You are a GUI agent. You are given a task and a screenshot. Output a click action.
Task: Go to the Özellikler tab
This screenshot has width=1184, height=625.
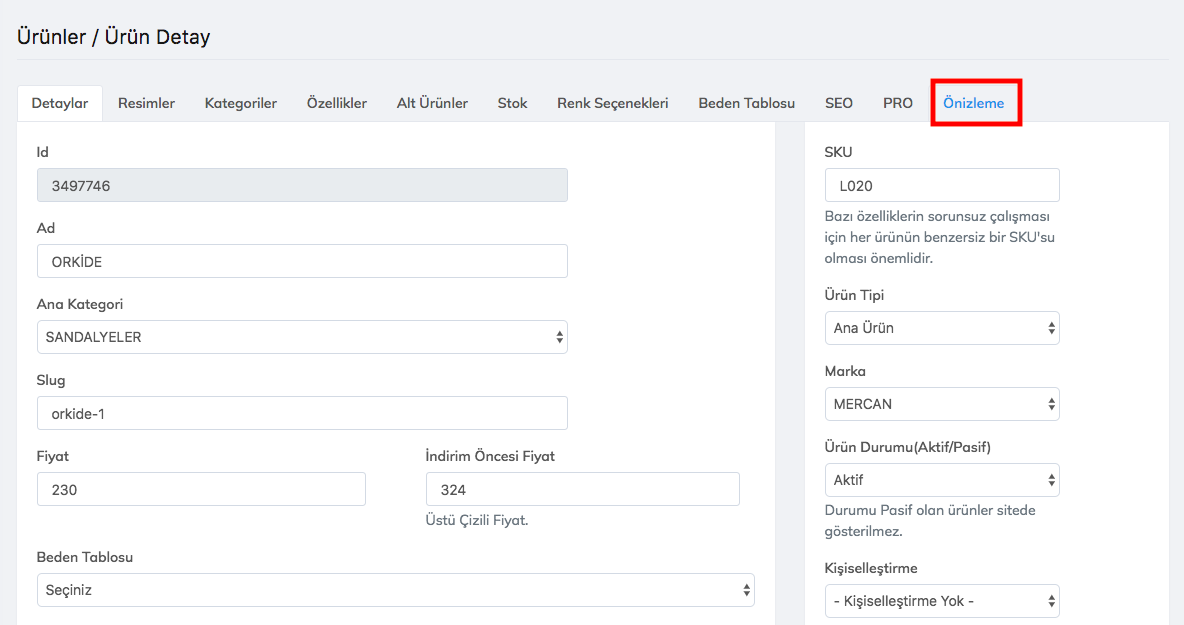336,103
